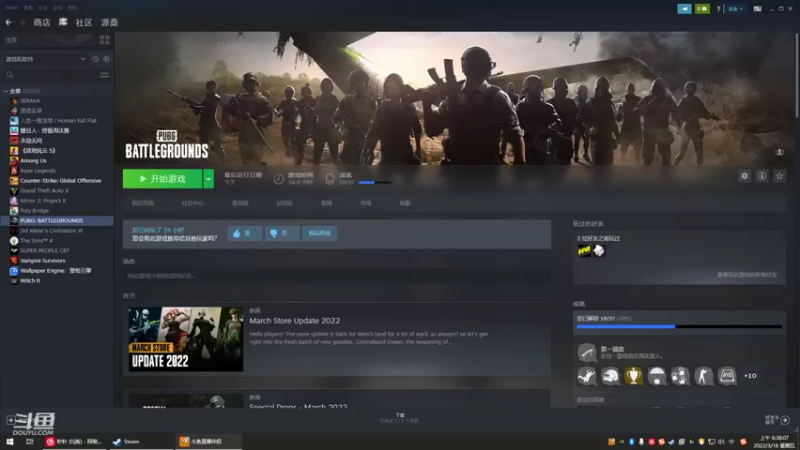Image resolution: width=800 pixels, height=450 pixels.
Task: Open the 社区 community tab
Action: pyautogui.click(x=84, y=22)
